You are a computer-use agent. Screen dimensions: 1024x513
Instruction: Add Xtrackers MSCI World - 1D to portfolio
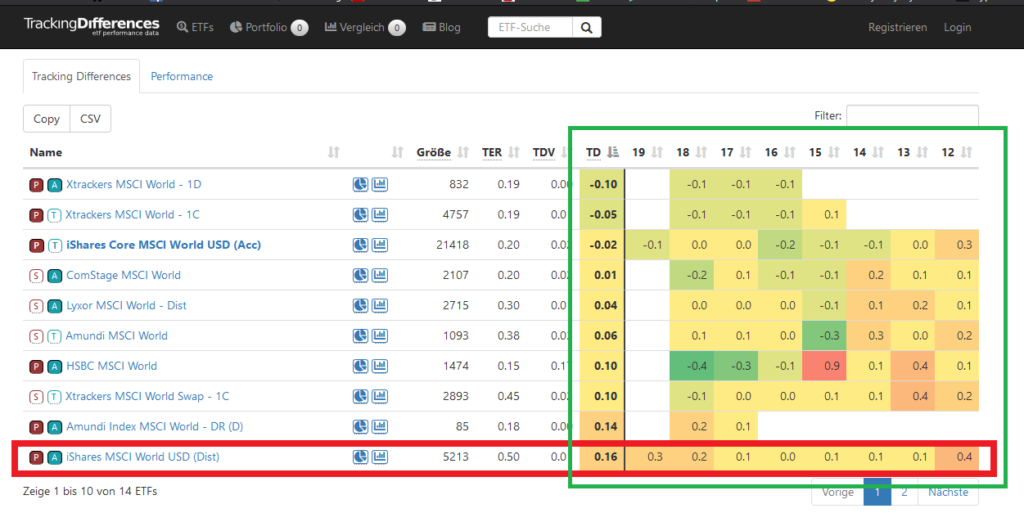[x=360, y=185]
